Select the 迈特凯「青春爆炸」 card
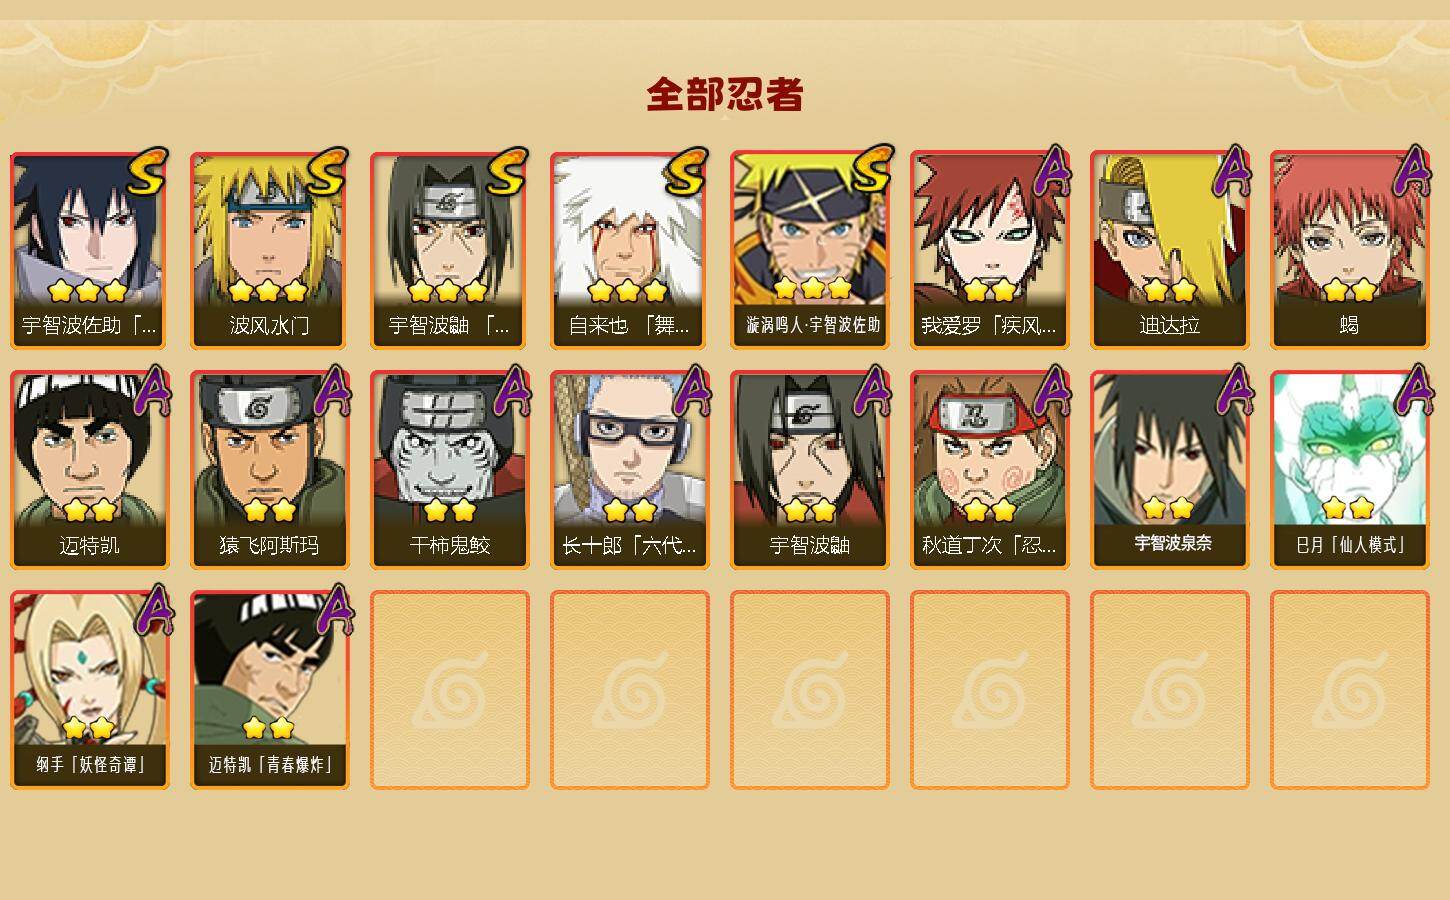 pyautogui.click(x=269, y=690)
